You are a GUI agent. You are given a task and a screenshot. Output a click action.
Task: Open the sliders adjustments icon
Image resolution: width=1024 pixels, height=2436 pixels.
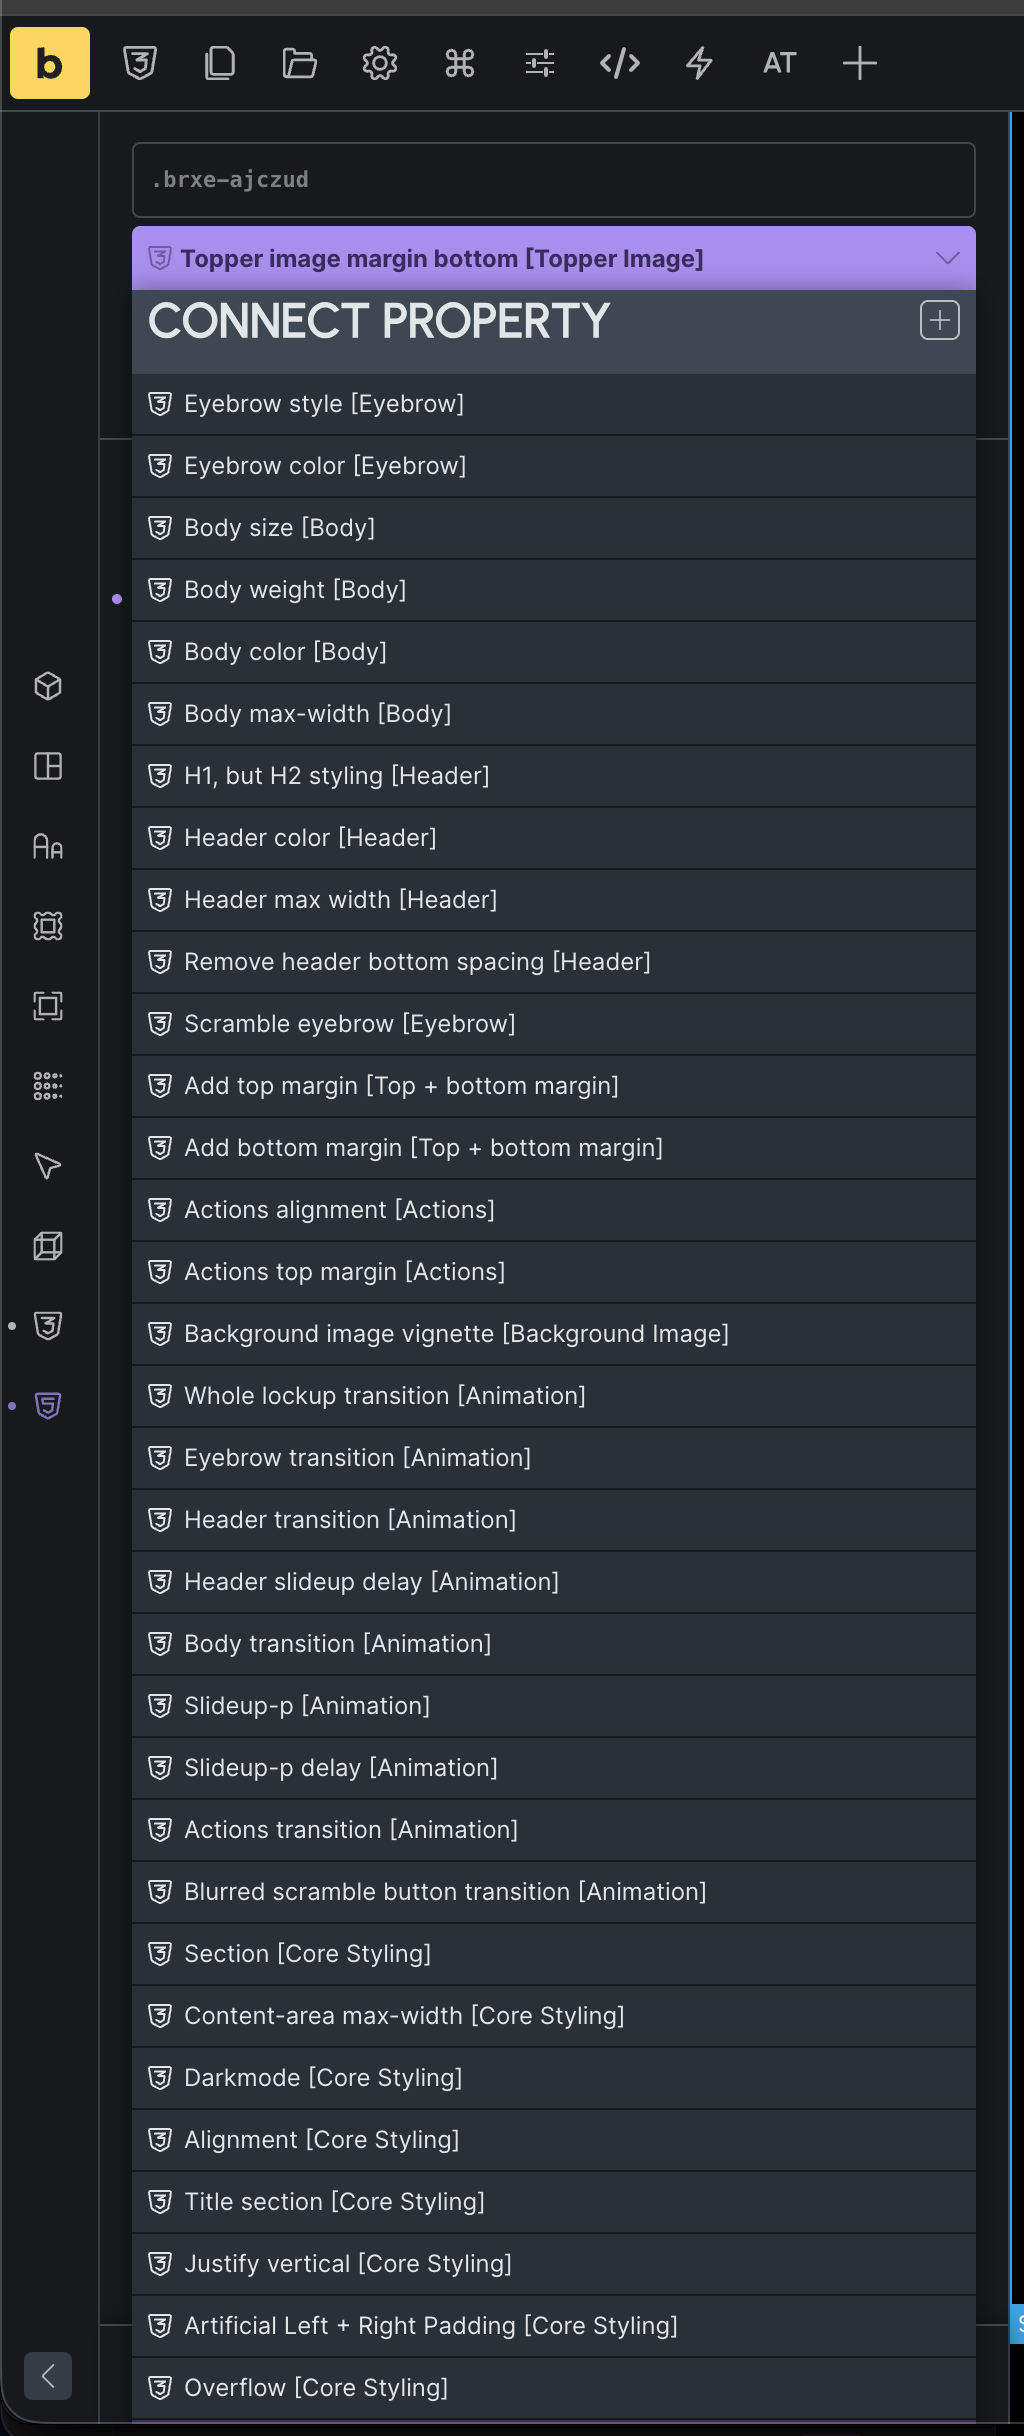(x=539, y=63)
